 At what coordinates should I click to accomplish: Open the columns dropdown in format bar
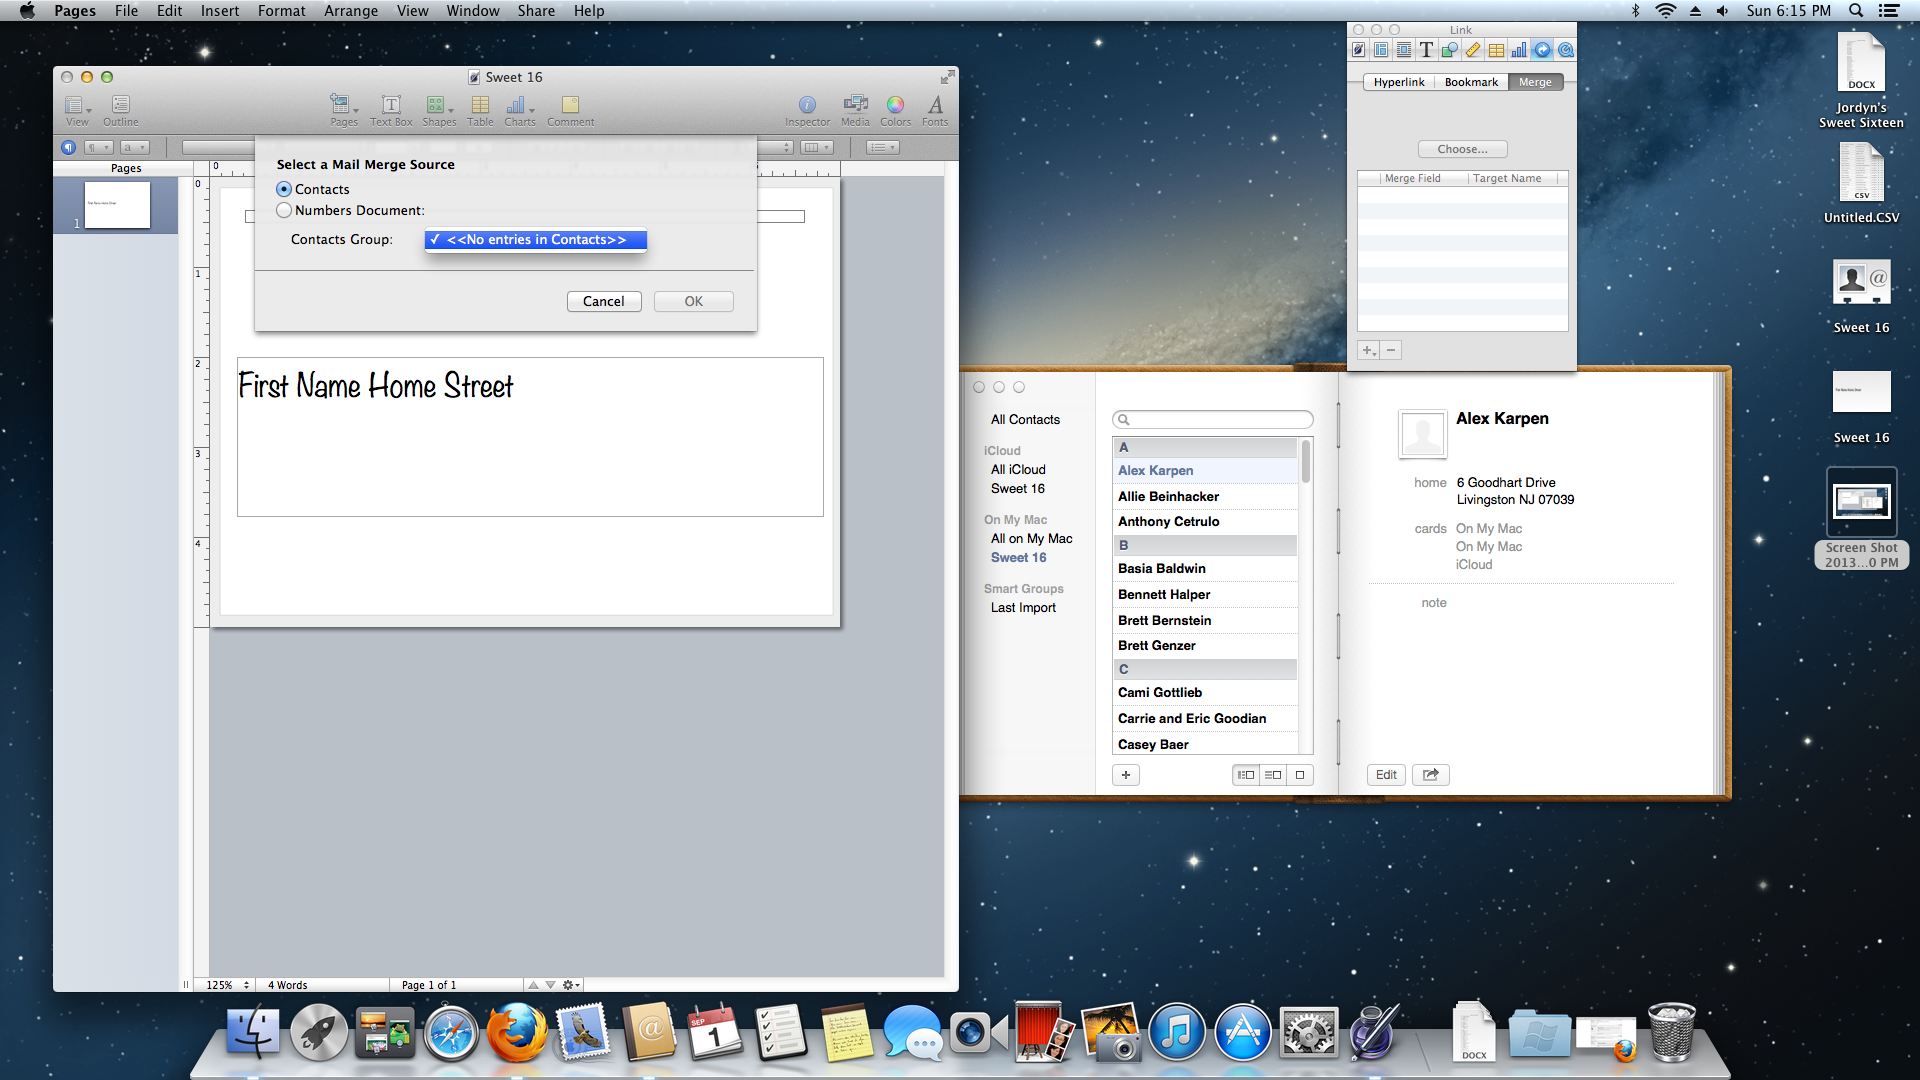(818, 147)
